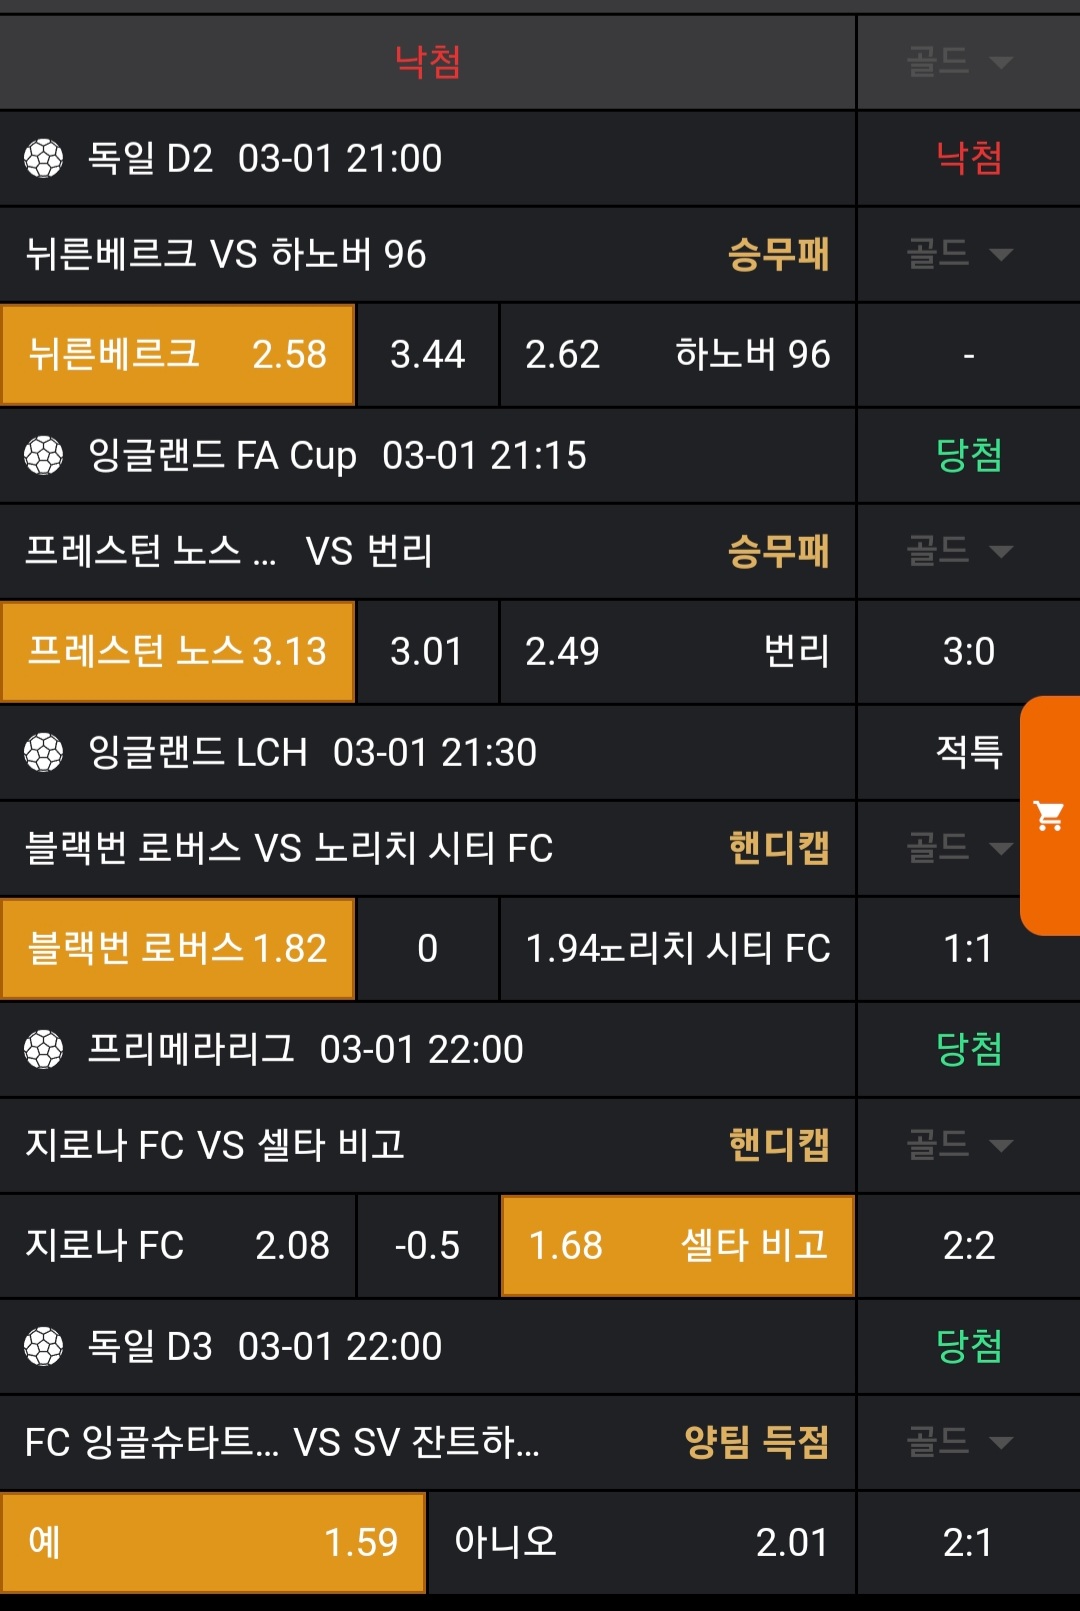Click soccer ball icon beside 프리메라리그

(44, 1049)
